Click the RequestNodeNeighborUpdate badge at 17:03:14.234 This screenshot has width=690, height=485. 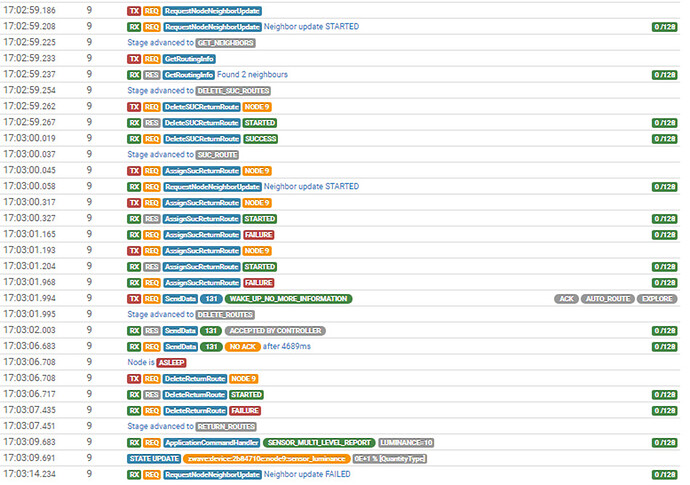click(x=212, y=474)
